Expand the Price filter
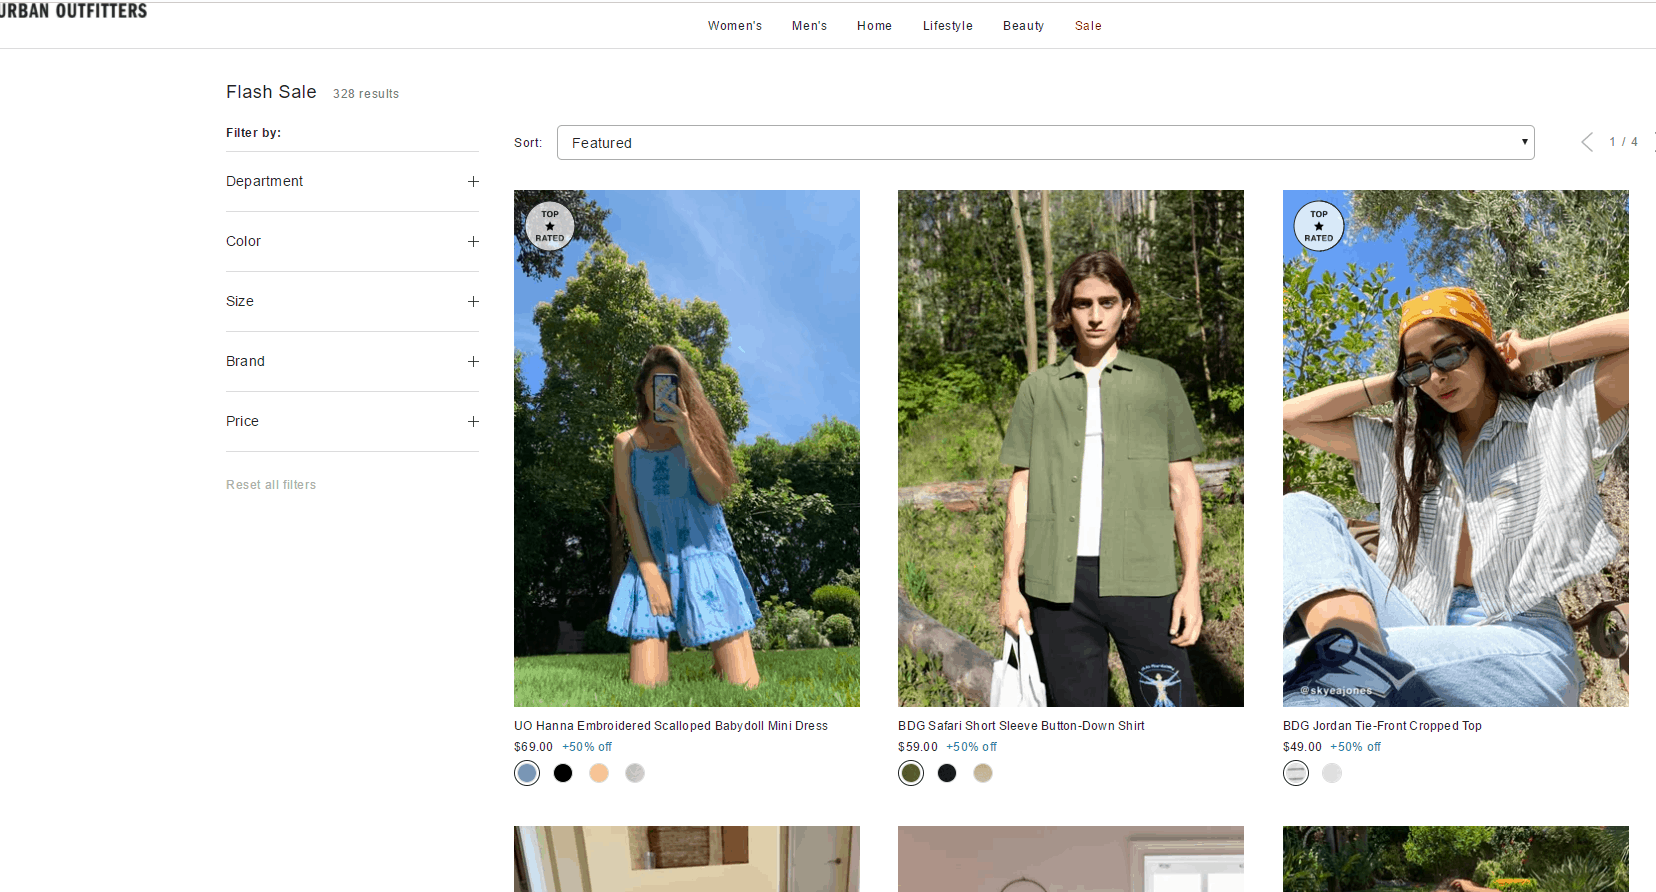This screenshot has height=892, width=1656. (352, 421)
